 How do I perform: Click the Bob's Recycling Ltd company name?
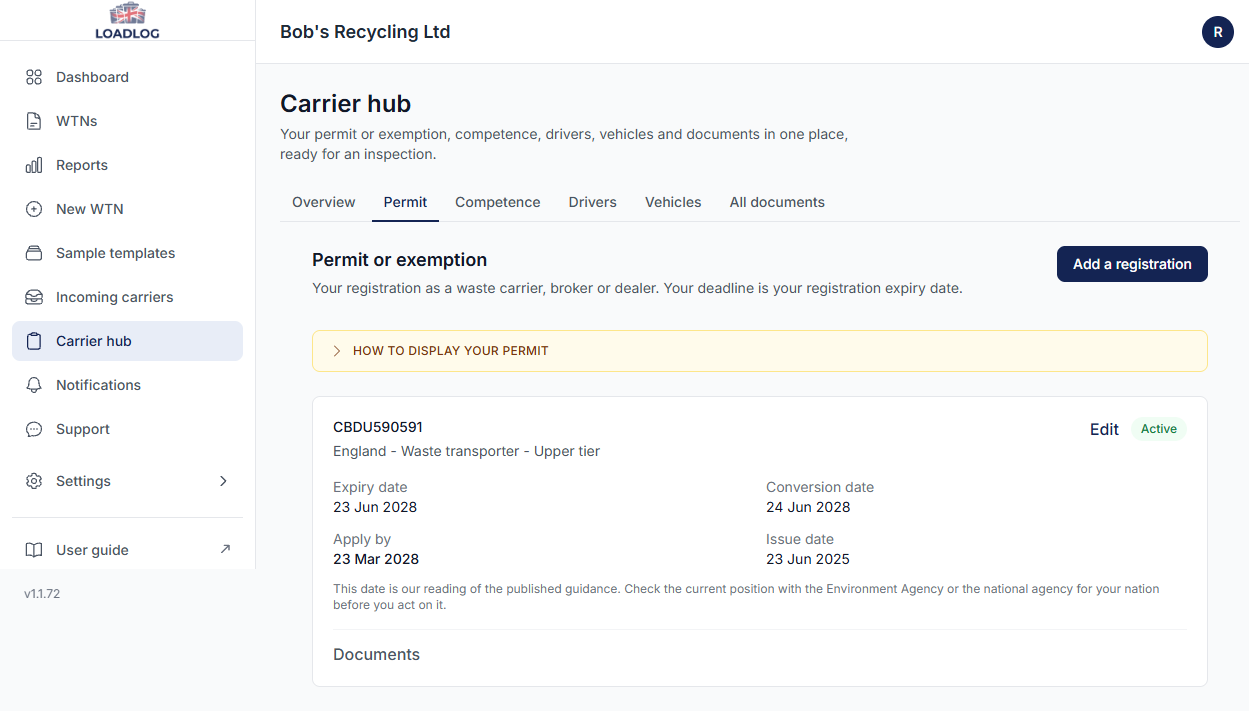tap(365, 32)
